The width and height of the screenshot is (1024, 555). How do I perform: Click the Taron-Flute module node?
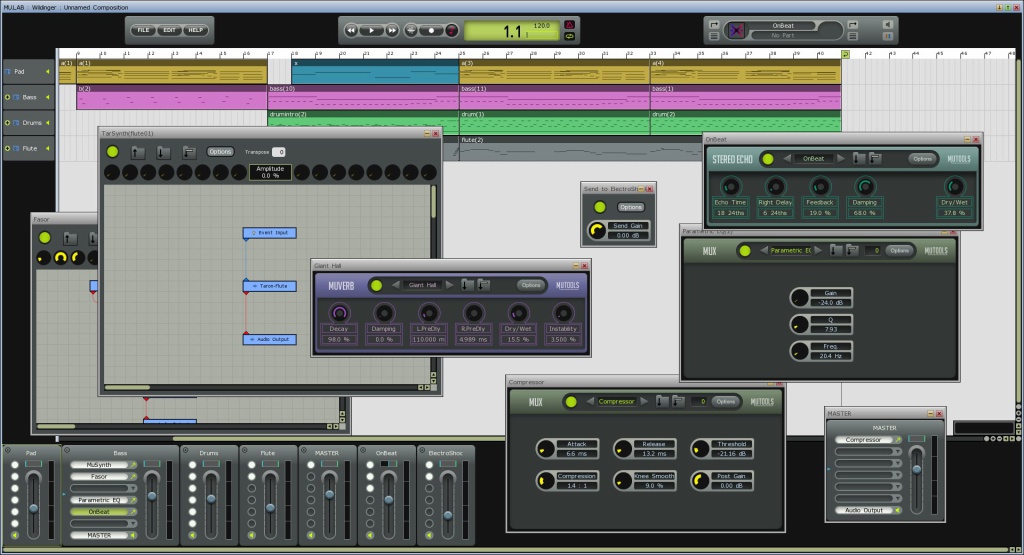click(269, 286)
